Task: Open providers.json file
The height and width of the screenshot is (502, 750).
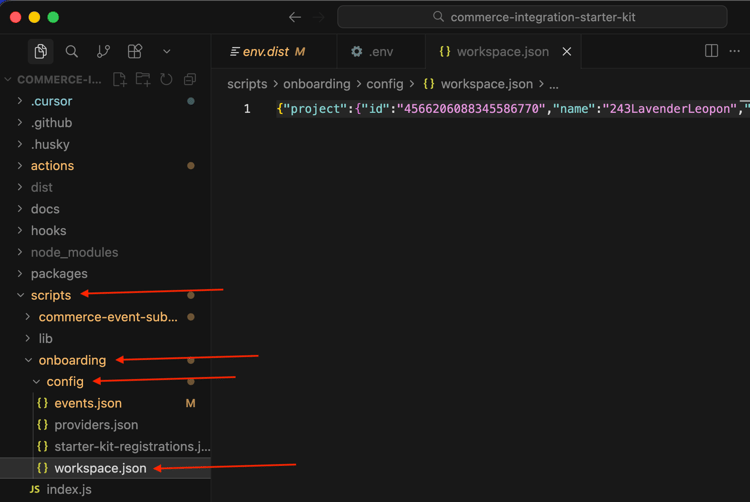Action: (x=105, y=425)
